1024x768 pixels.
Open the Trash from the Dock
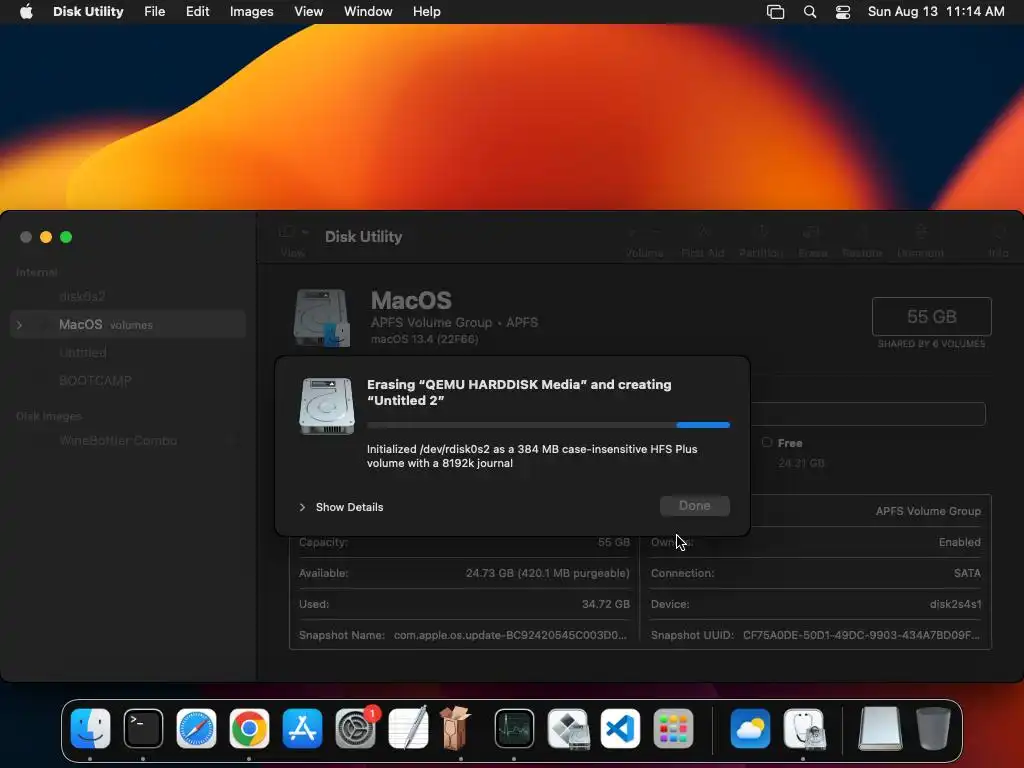(933, 728)
